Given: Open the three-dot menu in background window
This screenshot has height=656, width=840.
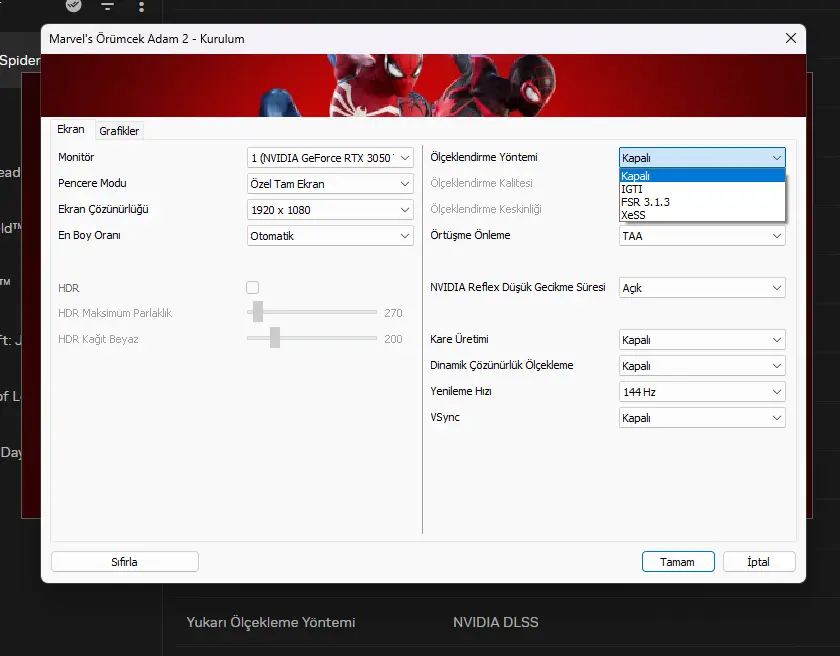Looking at the screenshot, I should (141, 6).
